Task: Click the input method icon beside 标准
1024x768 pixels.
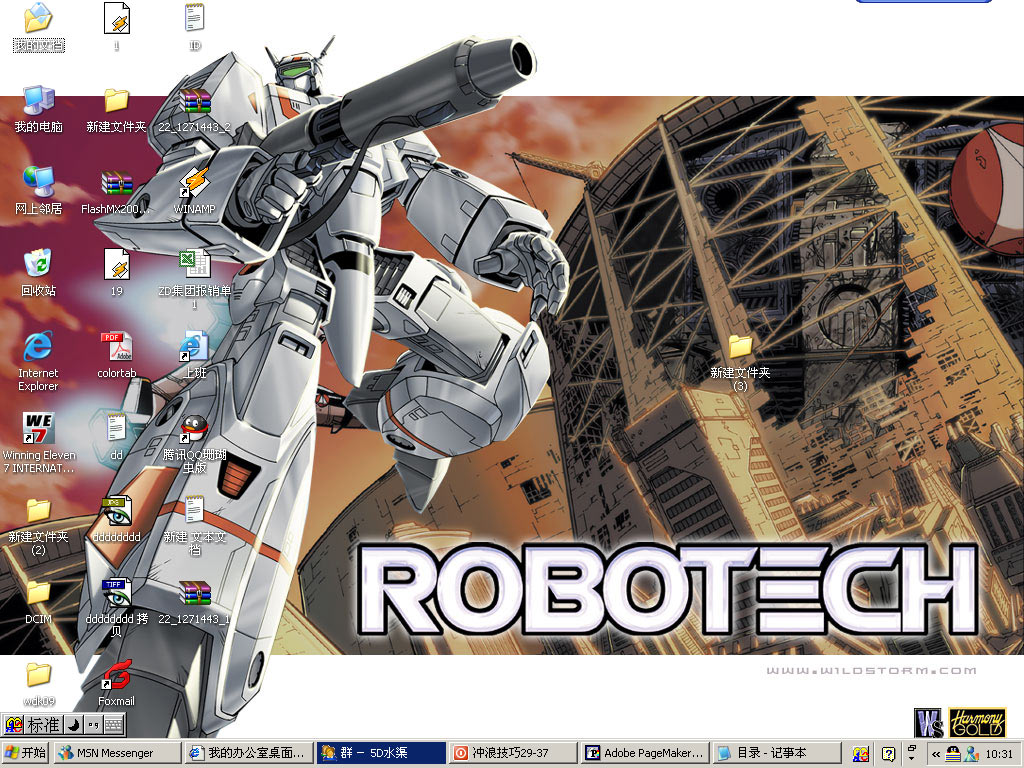Action: (x=14, y=724)
